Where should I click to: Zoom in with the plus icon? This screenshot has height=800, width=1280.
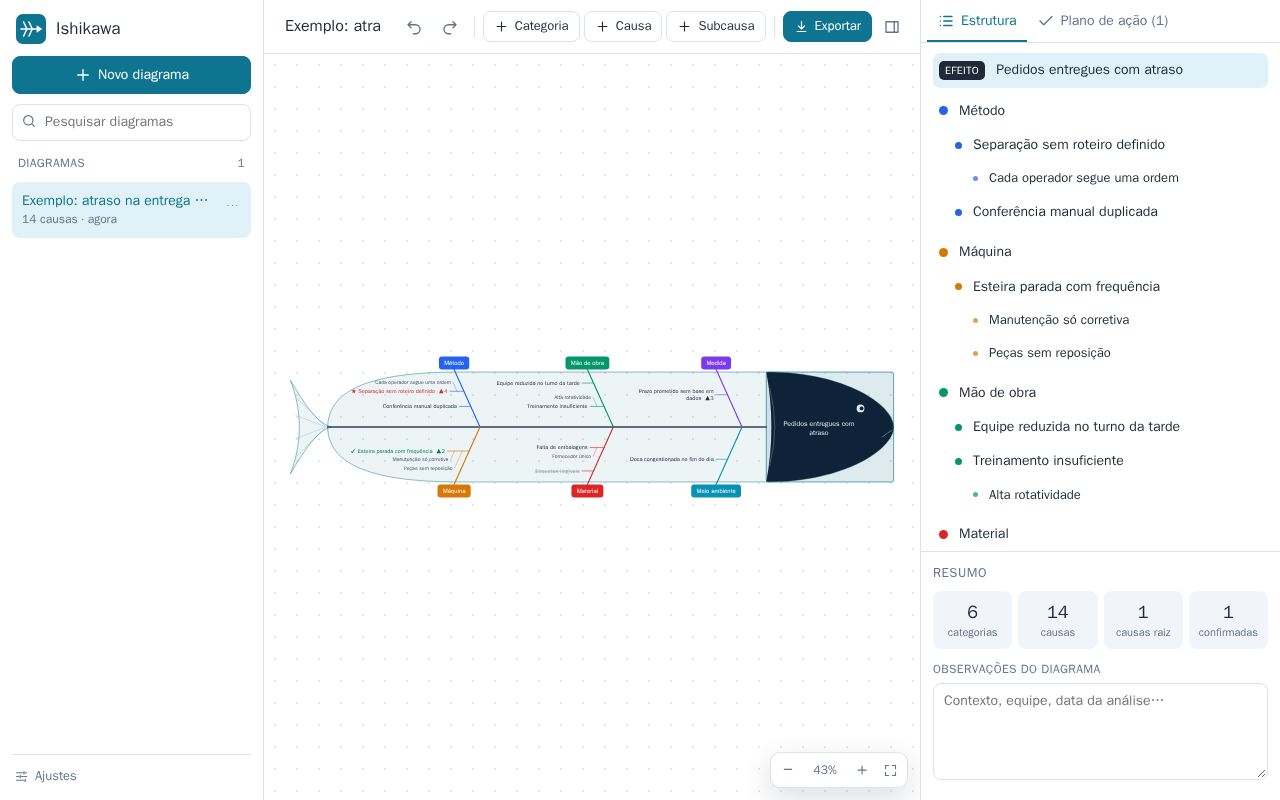(x=862, y=770)
